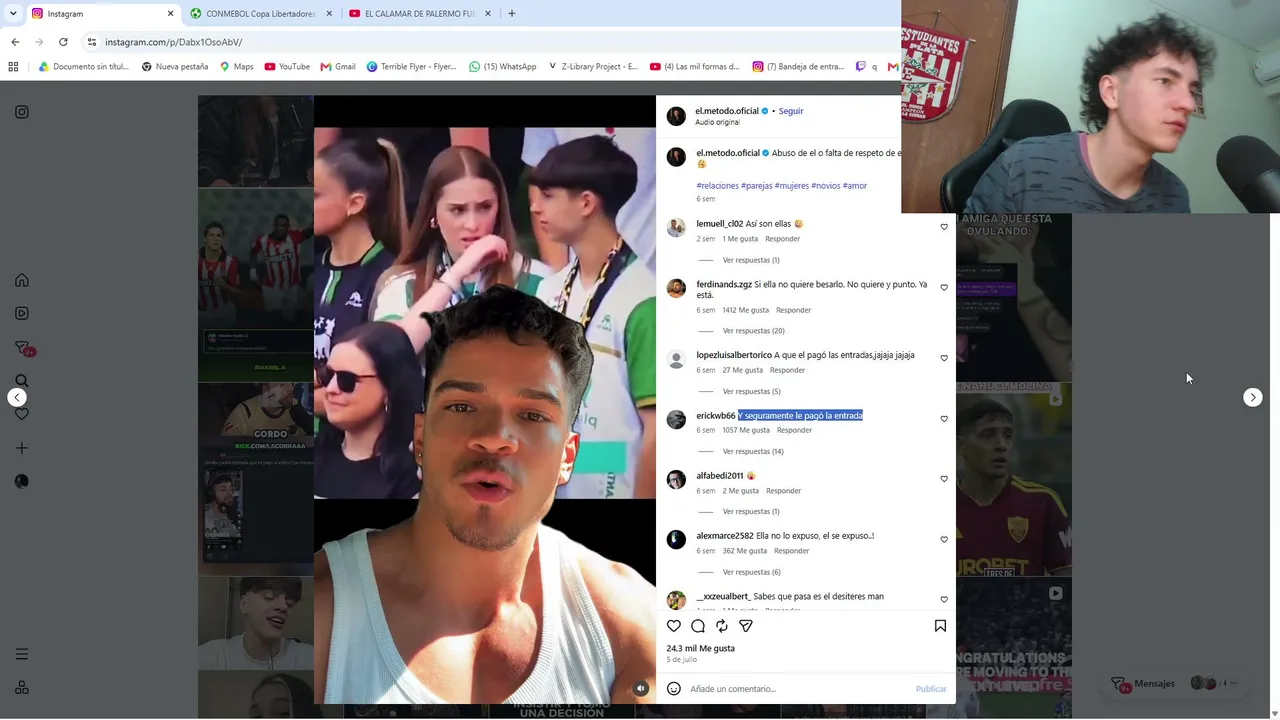Click the Instagram logo in the sidebar

pyautogui.click(x=22, y=112)
